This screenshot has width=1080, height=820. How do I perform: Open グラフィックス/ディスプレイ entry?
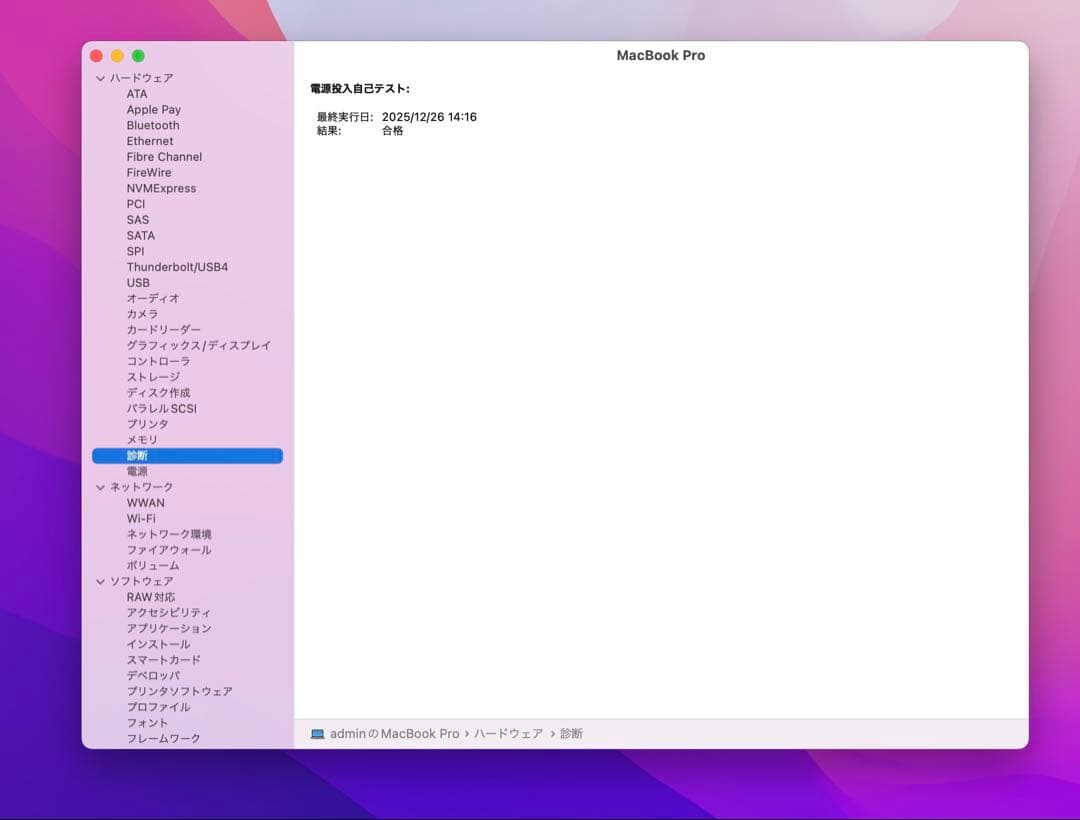pyautogui.click(x=198, y=346)
